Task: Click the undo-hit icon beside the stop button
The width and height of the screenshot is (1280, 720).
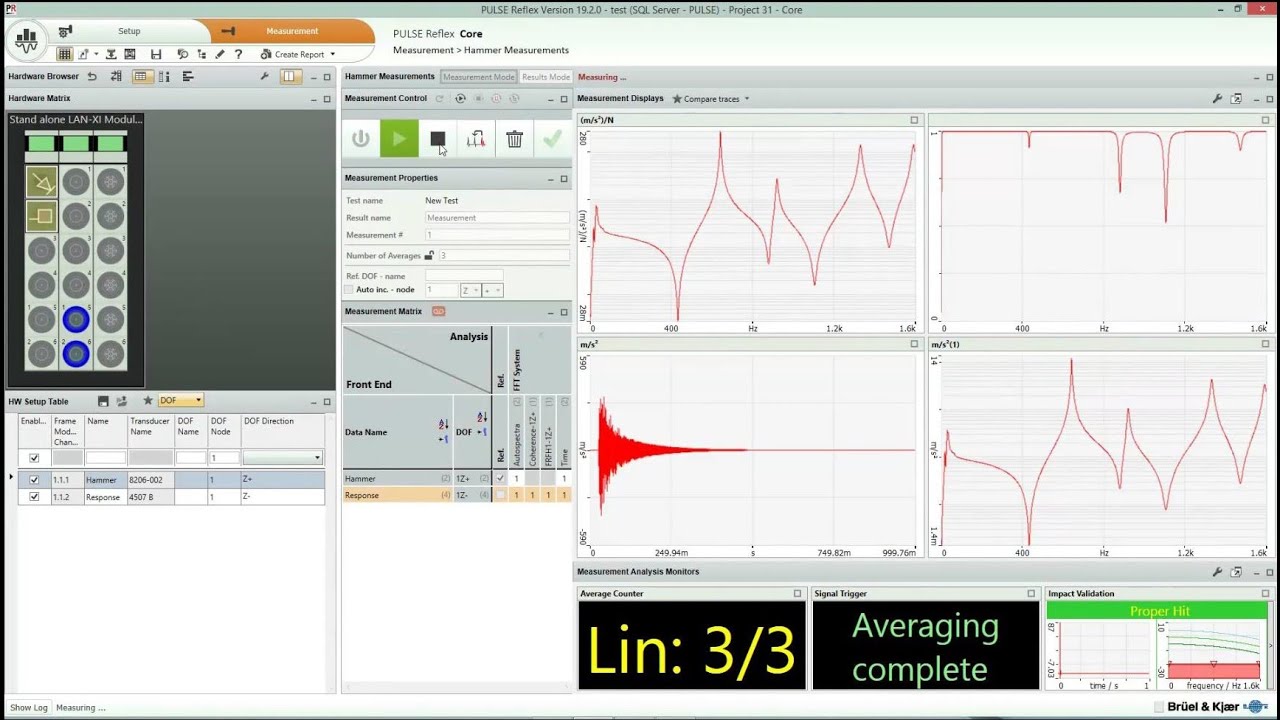Action: coord(476,139)
